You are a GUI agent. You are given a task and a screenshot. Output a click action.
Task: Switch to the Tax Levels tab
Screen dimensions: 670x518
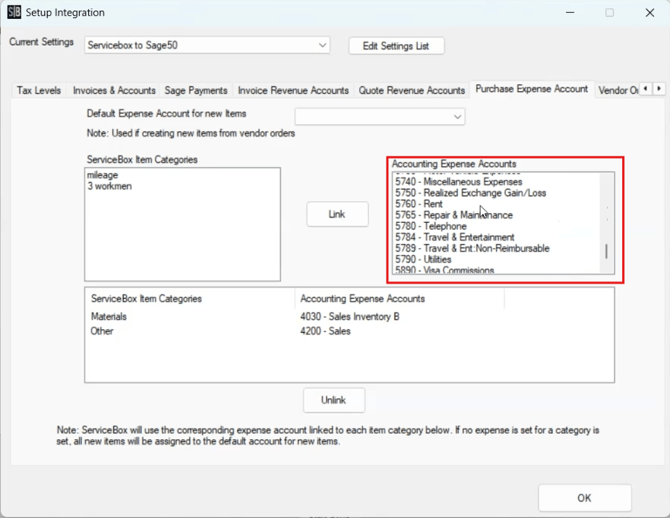click(39, 91)
